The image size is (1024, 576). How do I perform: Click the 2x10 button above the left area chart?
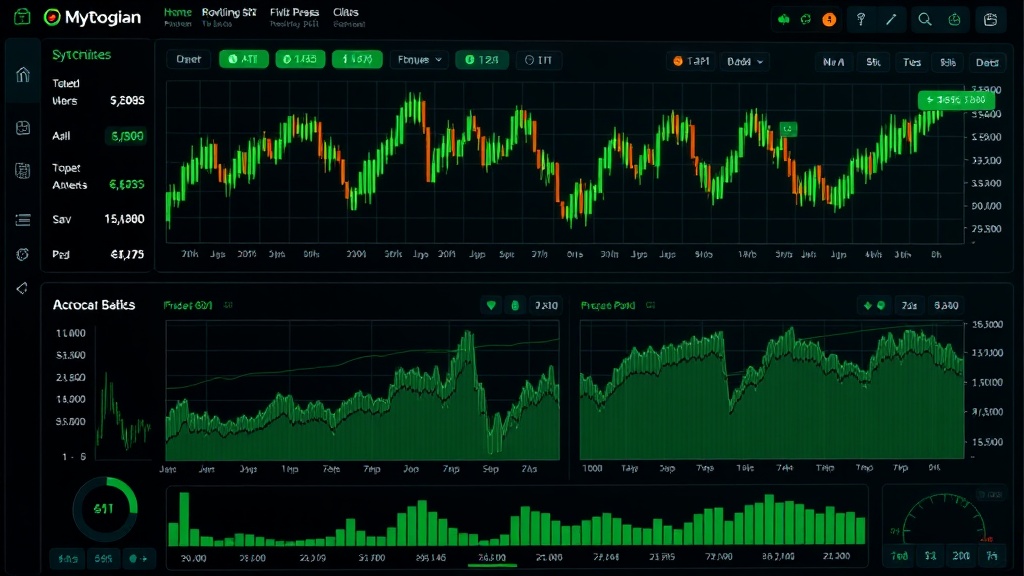click(x=547, y=305)
